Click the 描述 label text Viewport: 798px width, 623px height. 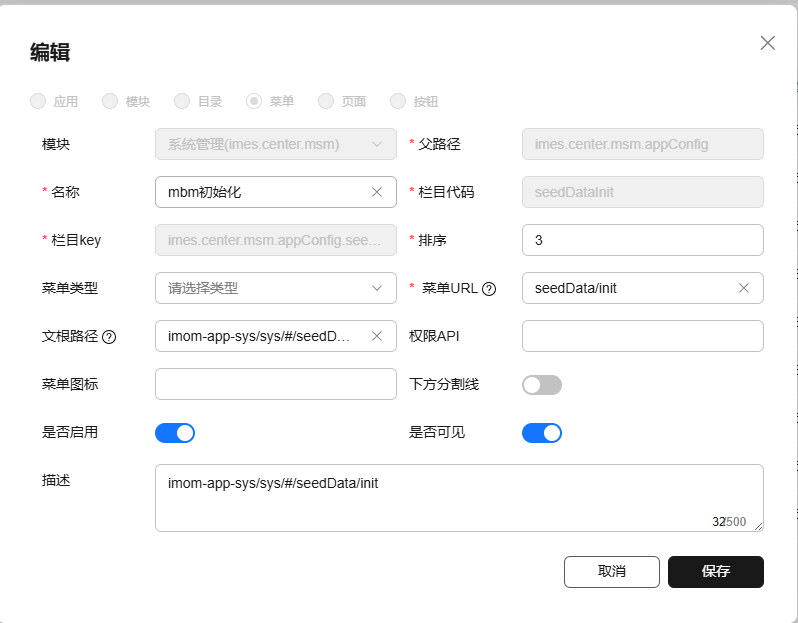(56, 480)
